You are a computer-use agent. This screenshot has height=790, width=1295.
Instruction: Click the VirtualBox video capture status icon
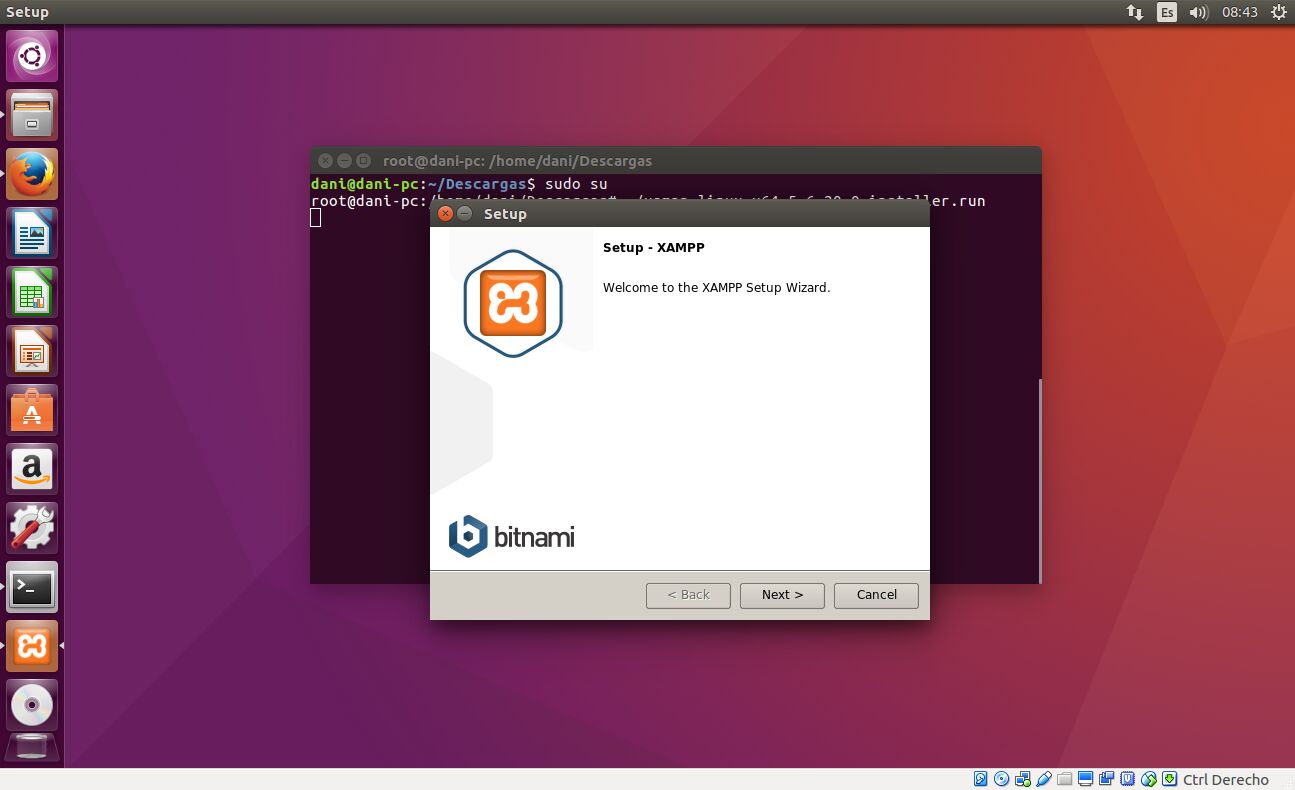click(1107, 779)
